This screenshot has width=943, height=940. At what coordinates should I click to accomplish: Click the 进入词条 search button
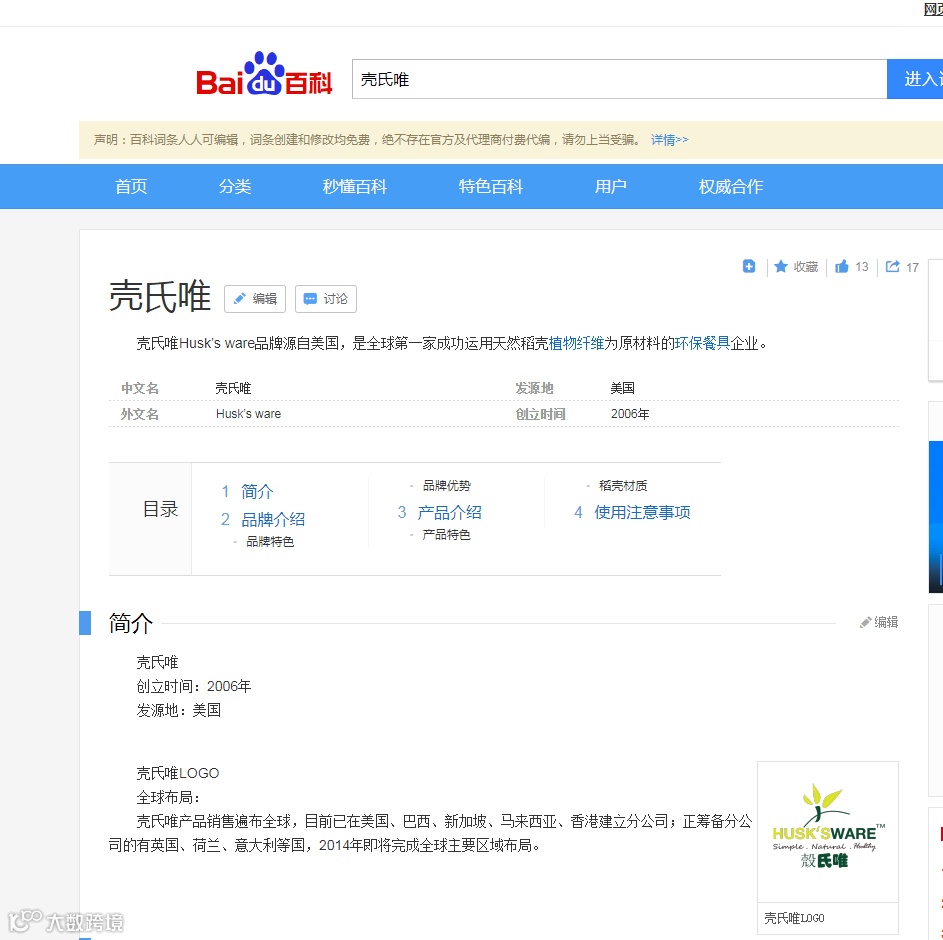pyautogui.click(x=915, y=79)
